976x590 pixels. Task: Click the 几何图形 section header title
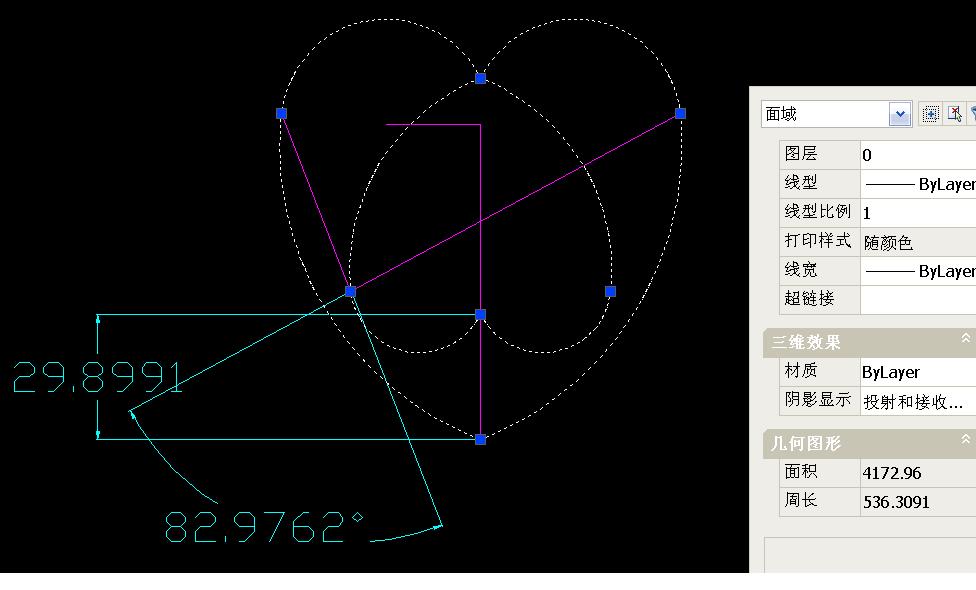click(x=806, y=443)
